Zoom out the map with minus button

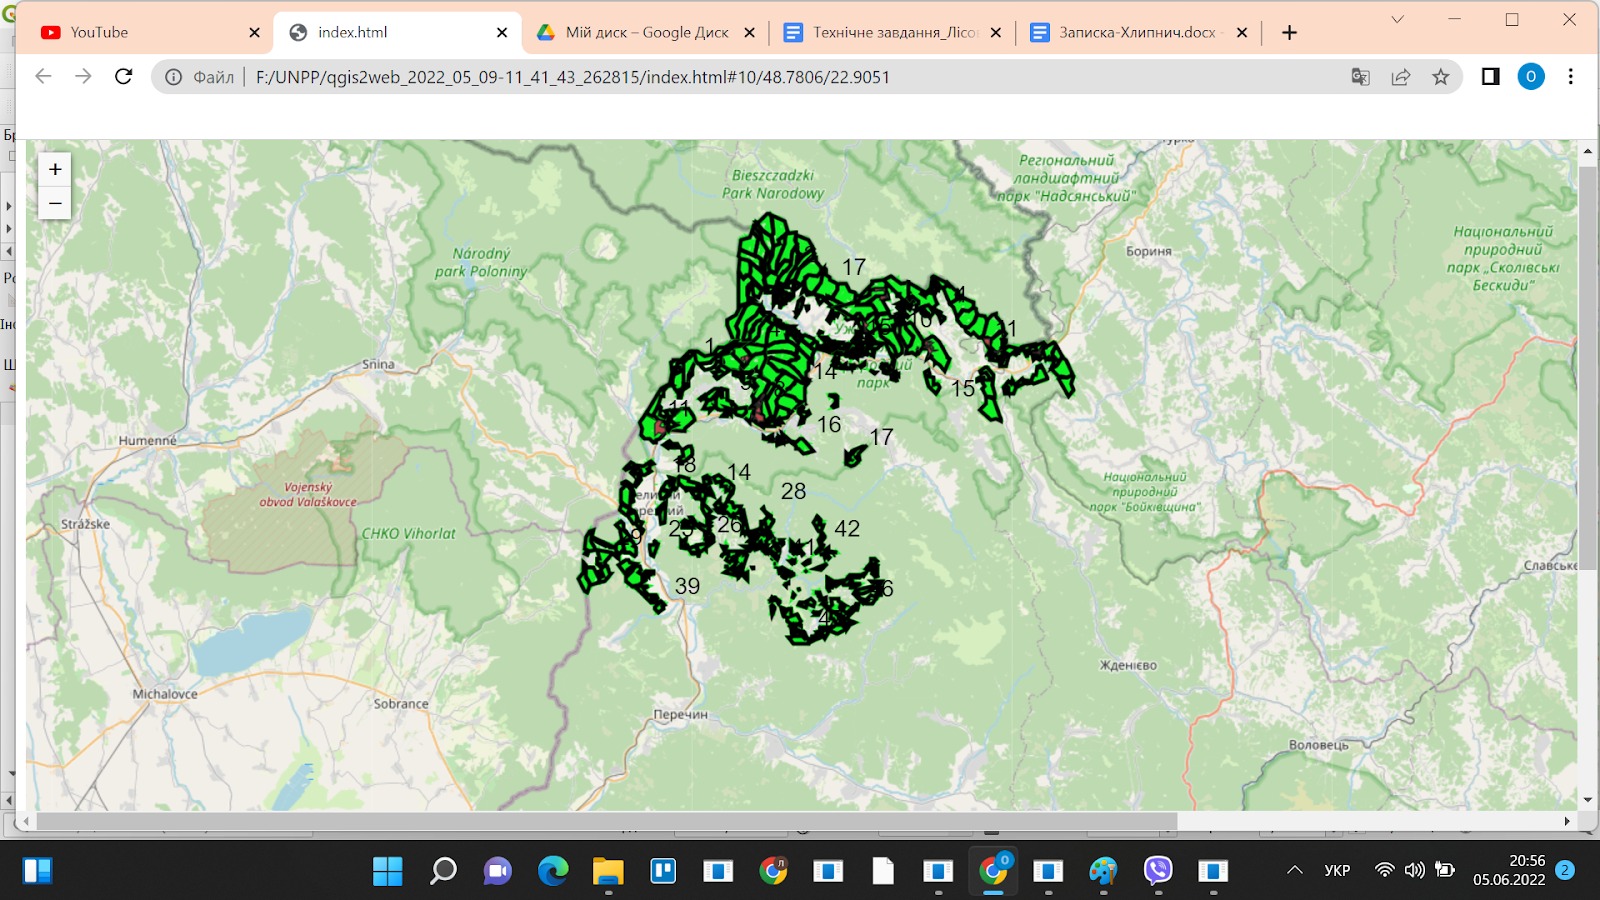[x=55, y=203]
